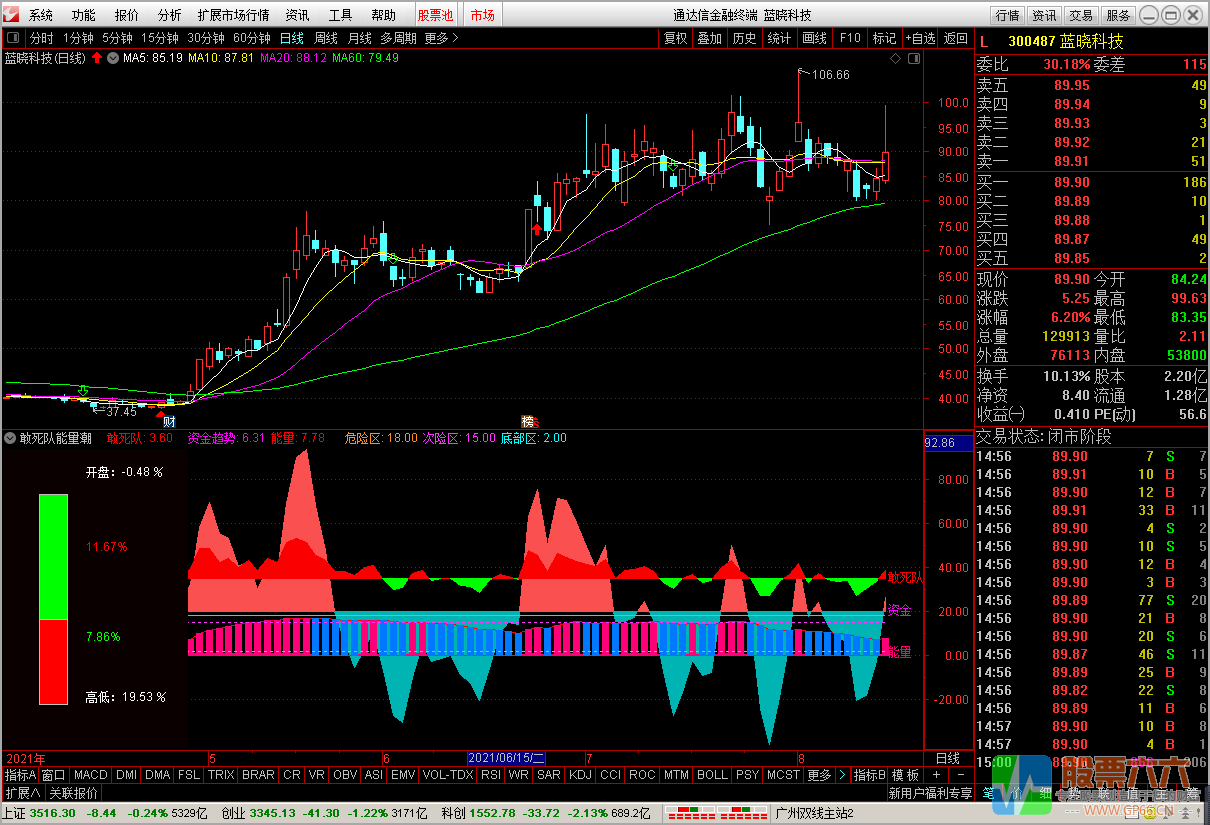
Task: Click the red arrow signal at 75 level
Action: tap(537, 229)
